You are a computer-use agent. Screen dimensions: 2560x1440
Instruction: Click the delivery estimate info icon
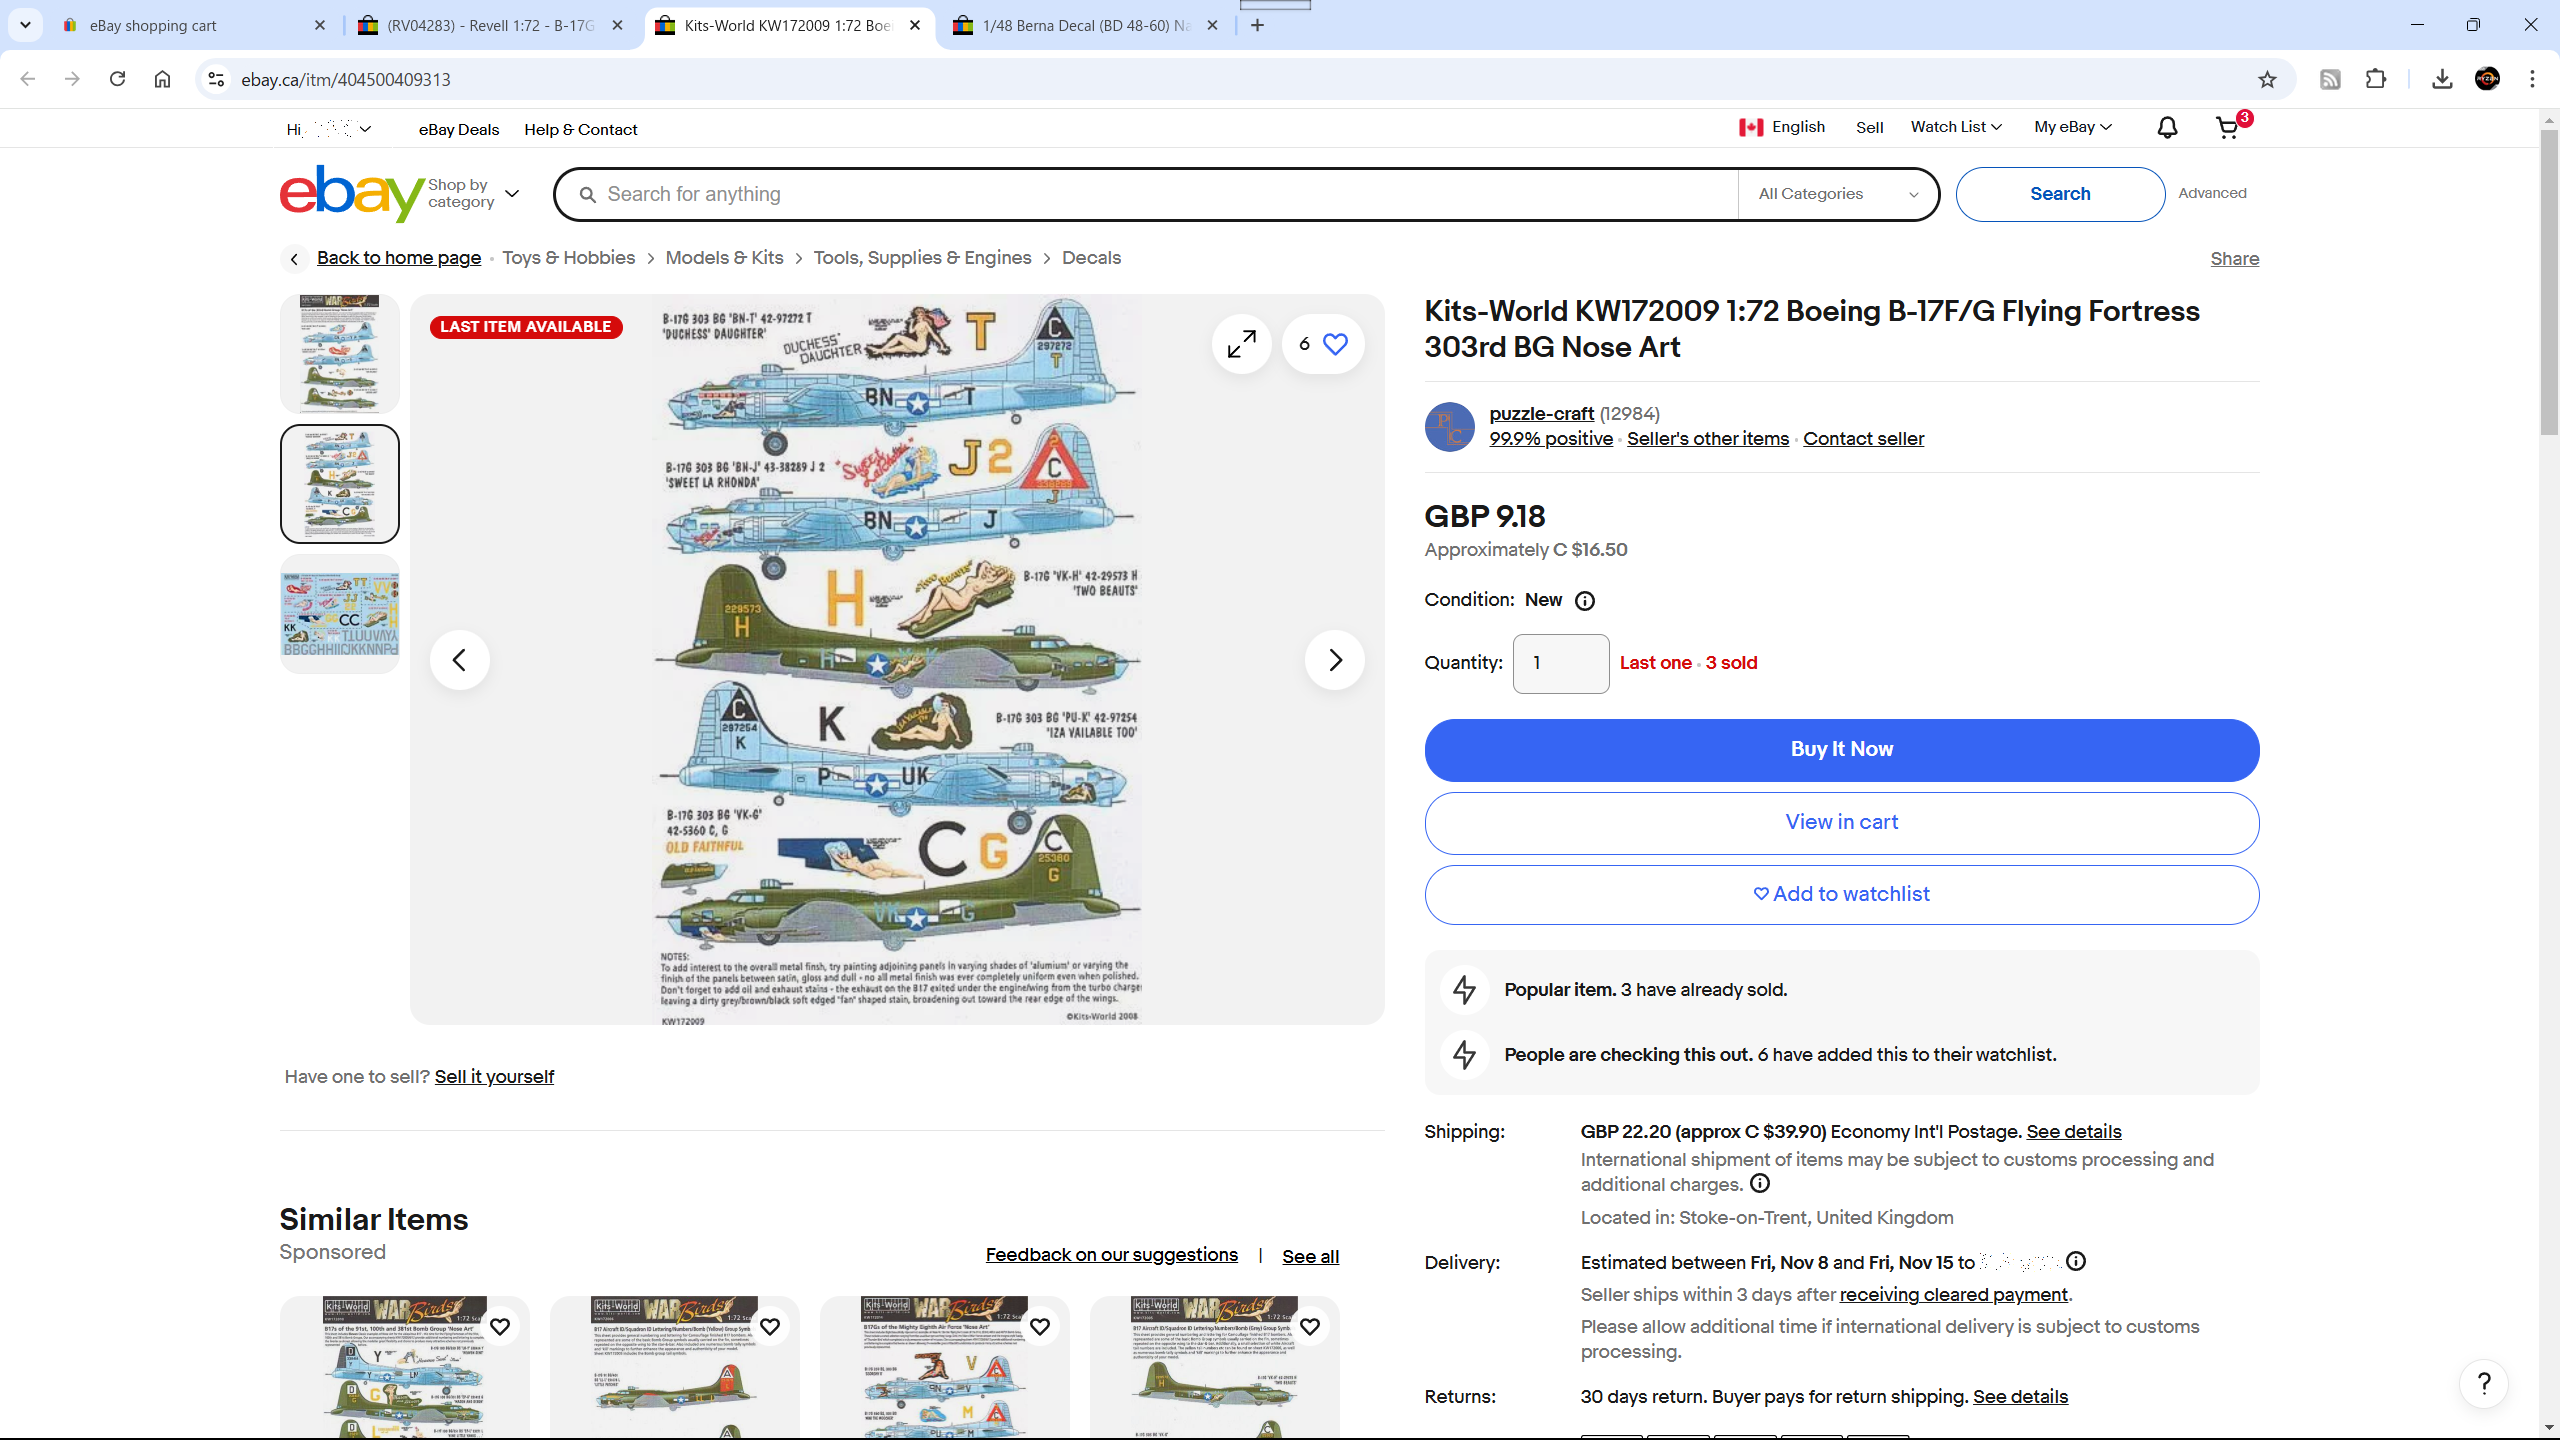(x=2076, y=1262)
